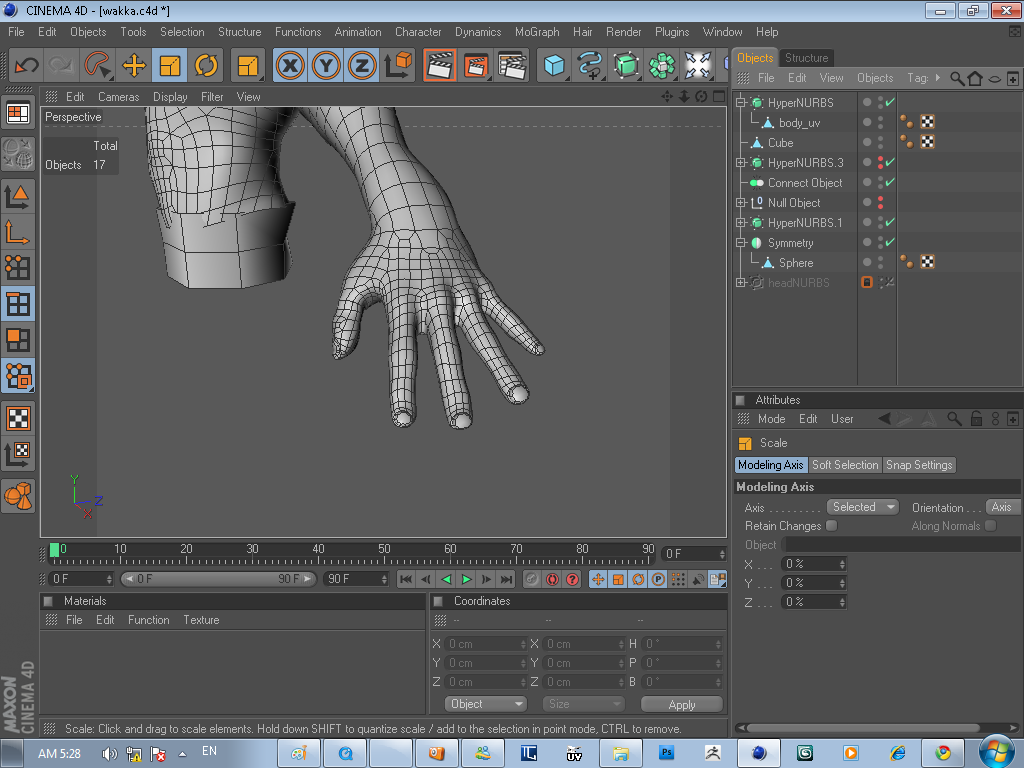Open the Functions menu
The width and height of the screenshot is (1024, 768).
pos(298,32)
